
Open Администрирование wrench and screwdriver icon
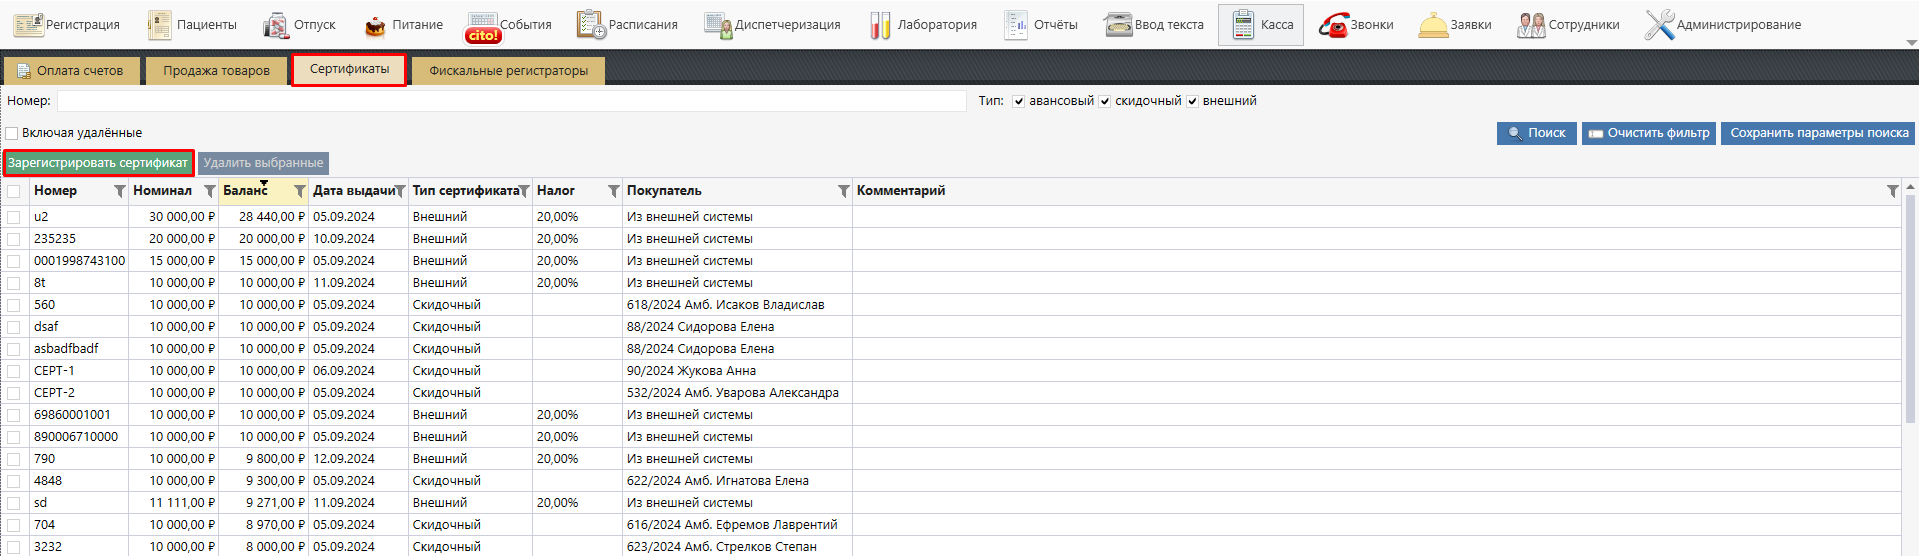1659,25
